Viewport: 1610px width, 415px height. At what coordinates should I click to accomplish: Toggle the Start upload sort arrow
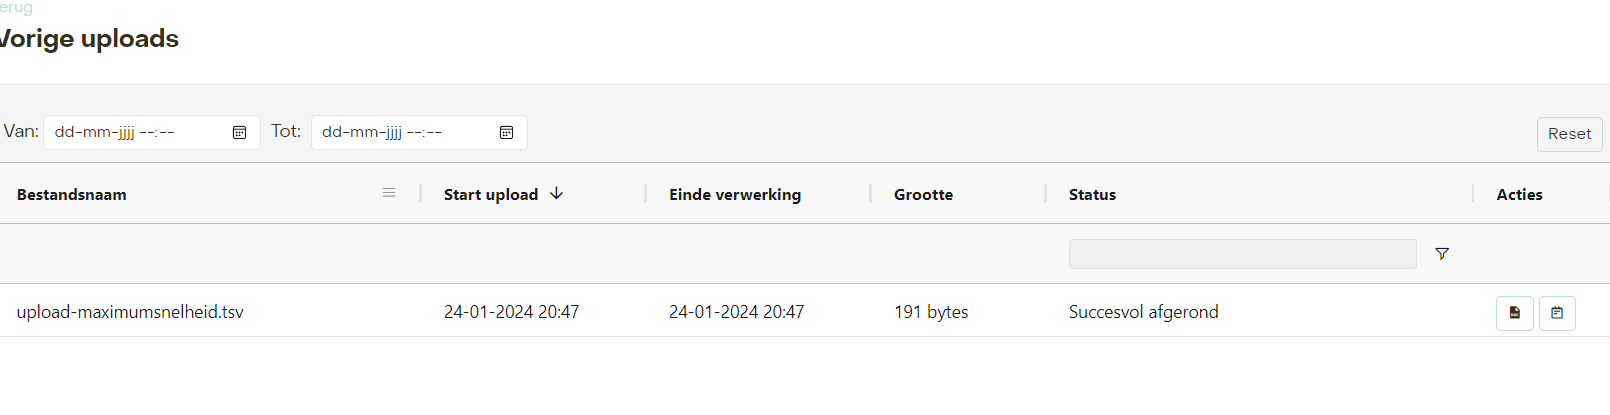click(557, 193)
